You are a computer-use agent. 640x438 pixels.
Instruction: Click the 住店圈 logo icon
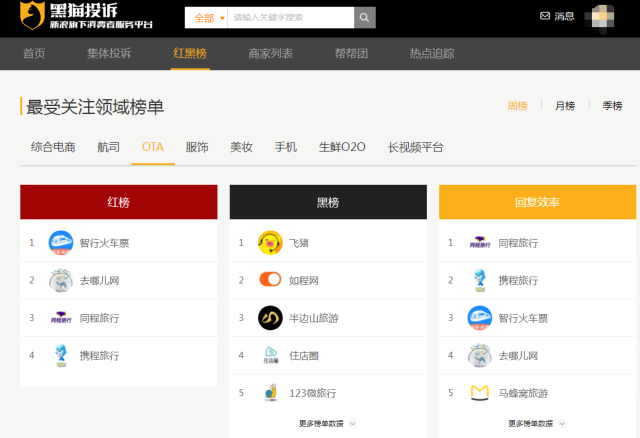coord(271,355)
